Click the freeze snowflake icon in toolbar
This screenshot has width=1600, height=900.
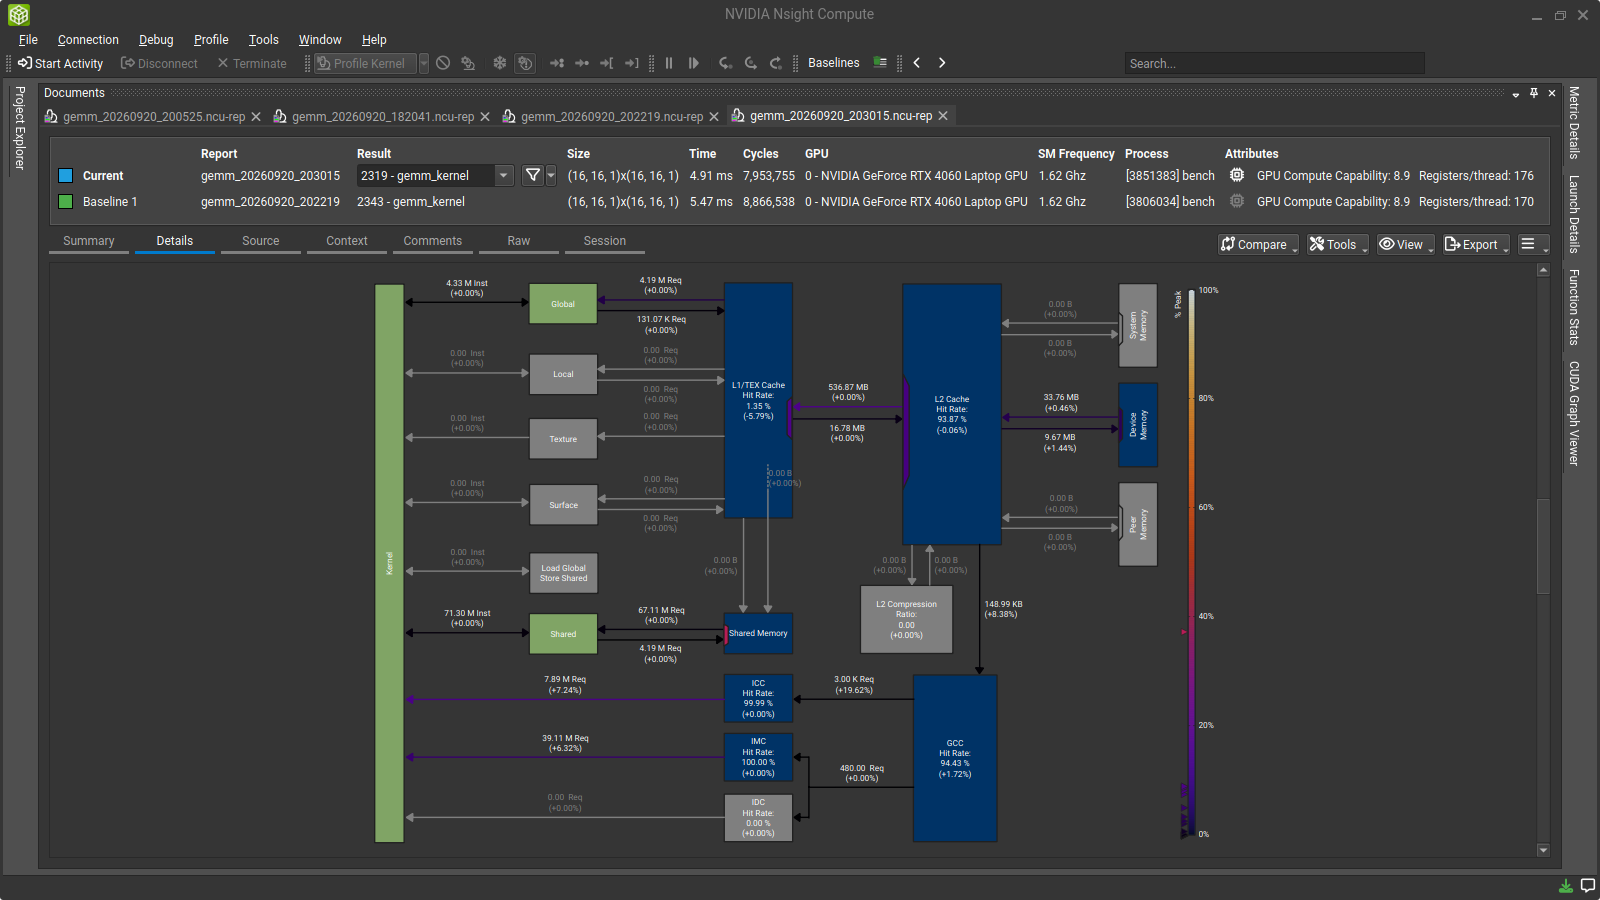click(500, 63)
